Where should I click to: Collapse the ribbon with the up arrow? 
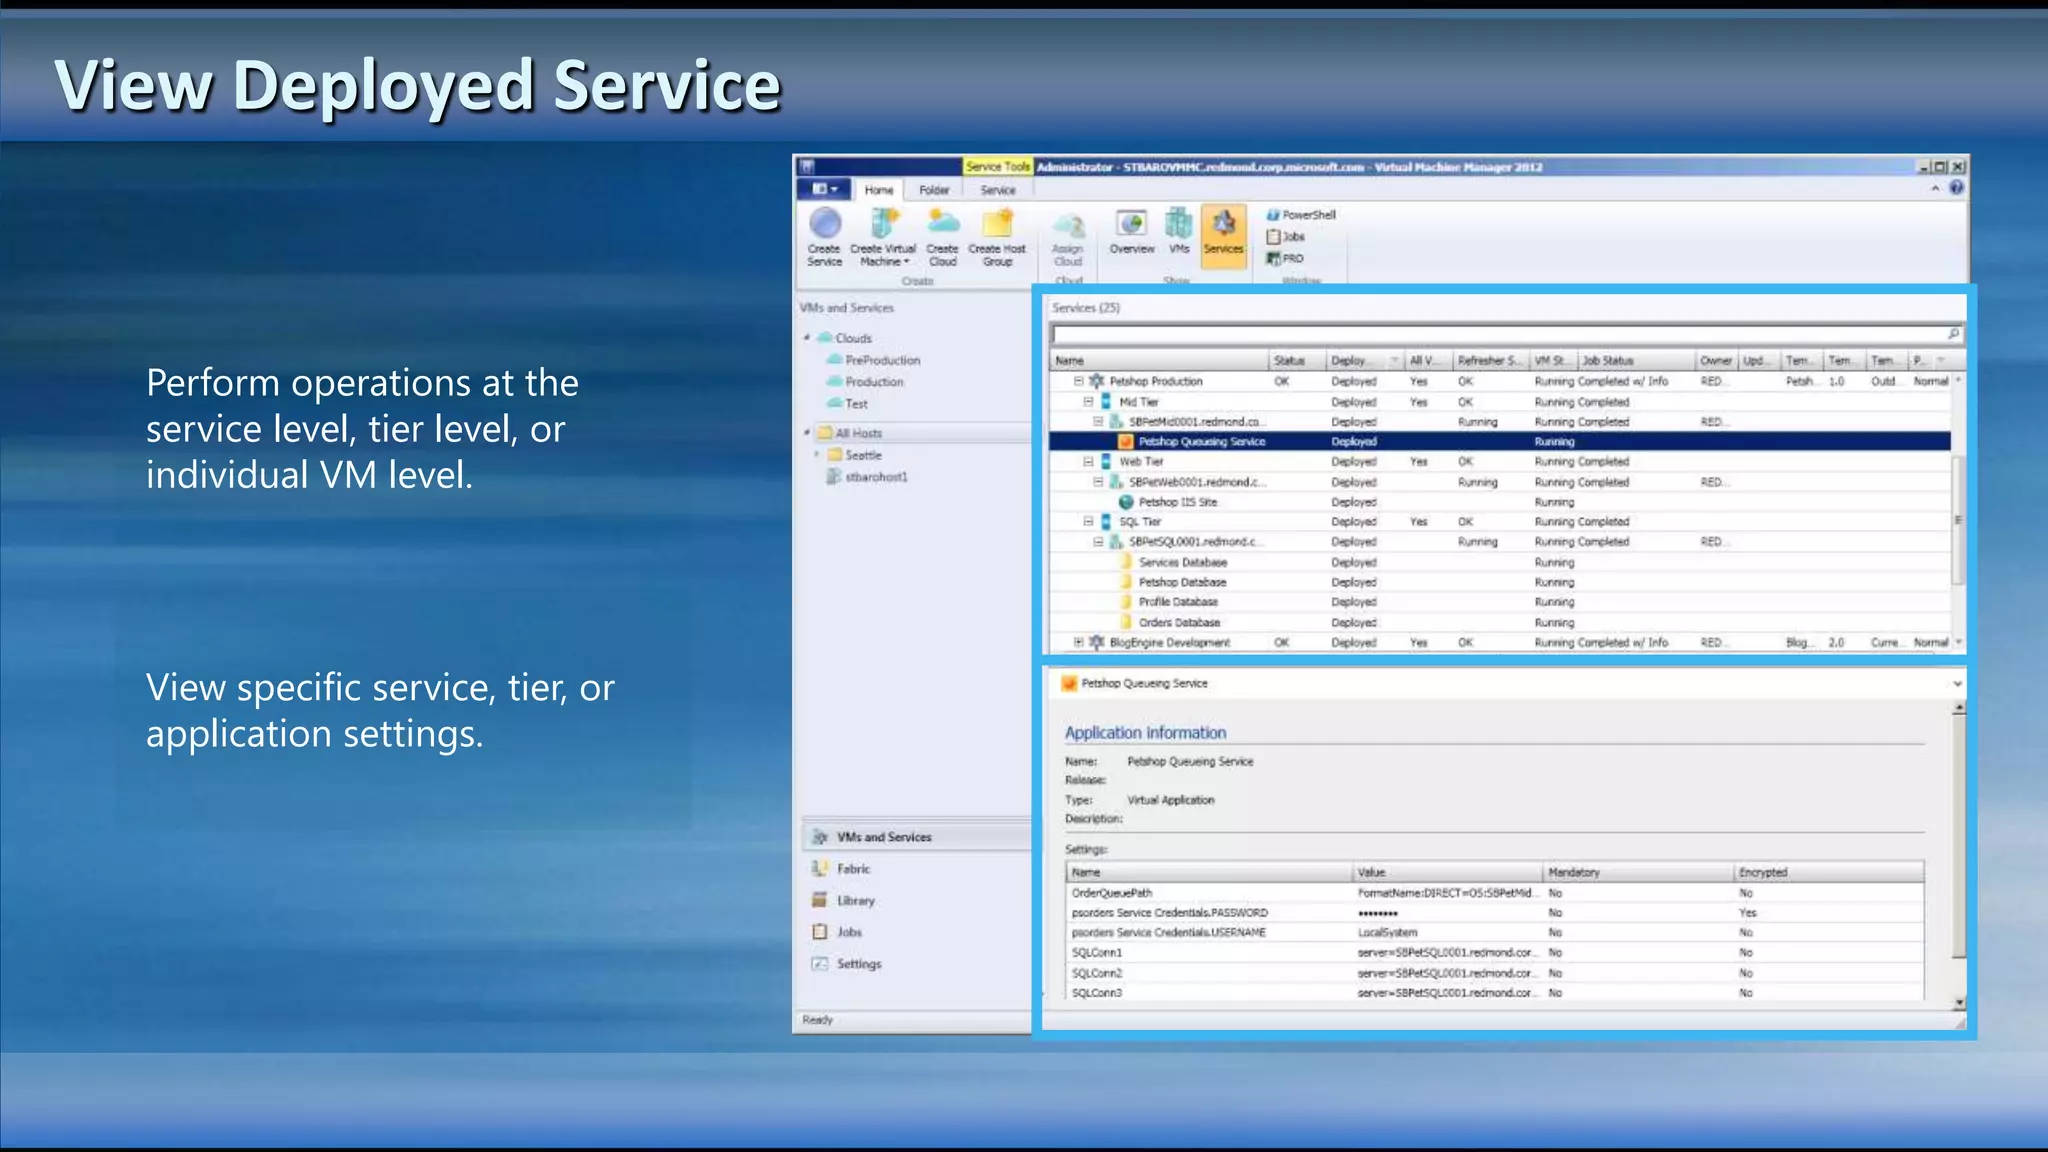(1935, 188)
